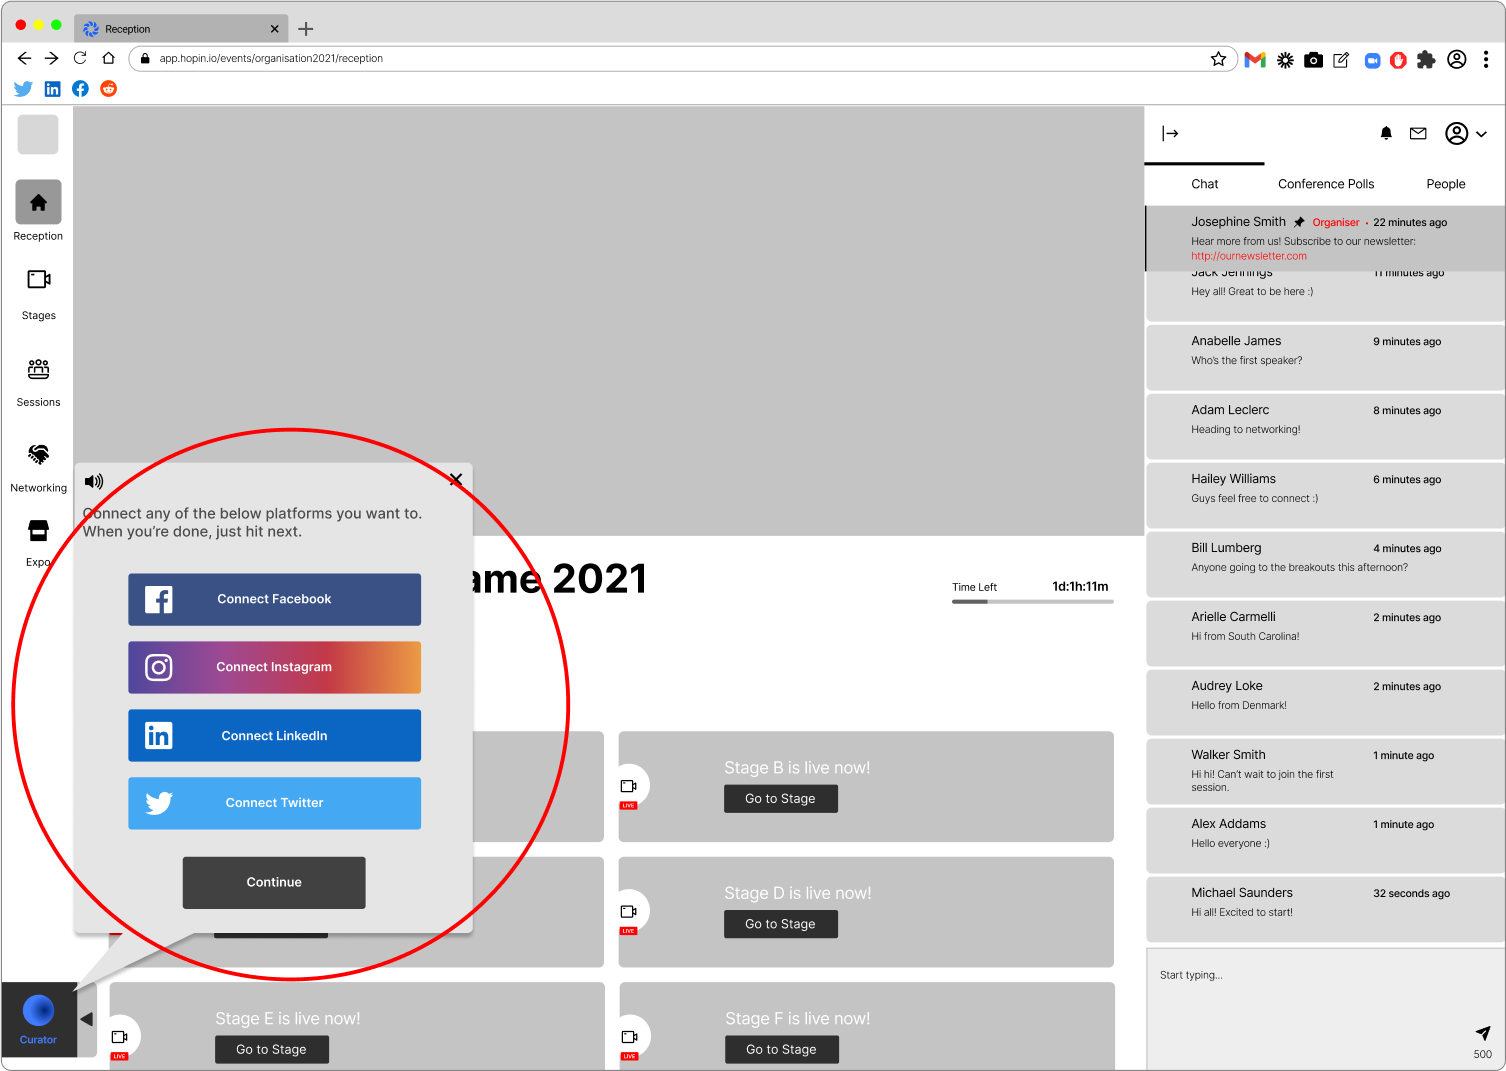The width and height of the screenshot is (1506, 1071).
Task: Reload the current page
Action: [x=80, y=58]
